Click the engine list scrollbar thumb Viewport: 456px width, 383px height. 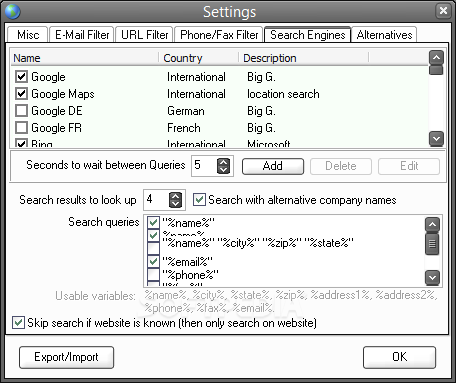(x=436, y=70)
